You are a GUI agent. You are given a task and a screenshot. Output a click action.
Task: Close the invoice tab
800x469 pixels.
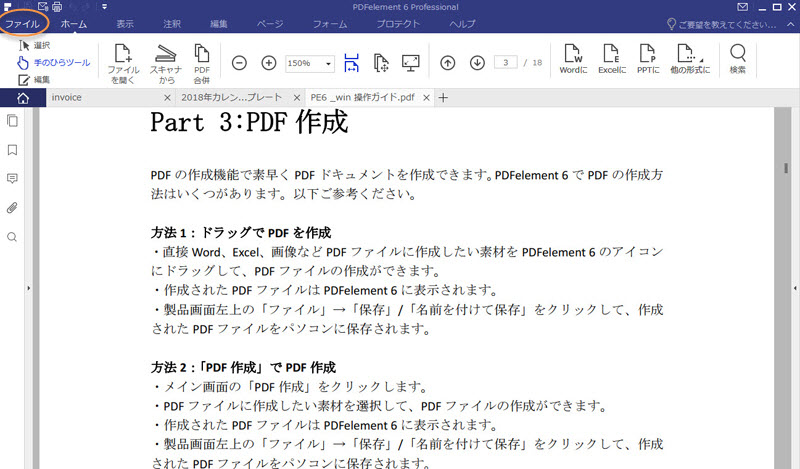click(x=167, y=97)
